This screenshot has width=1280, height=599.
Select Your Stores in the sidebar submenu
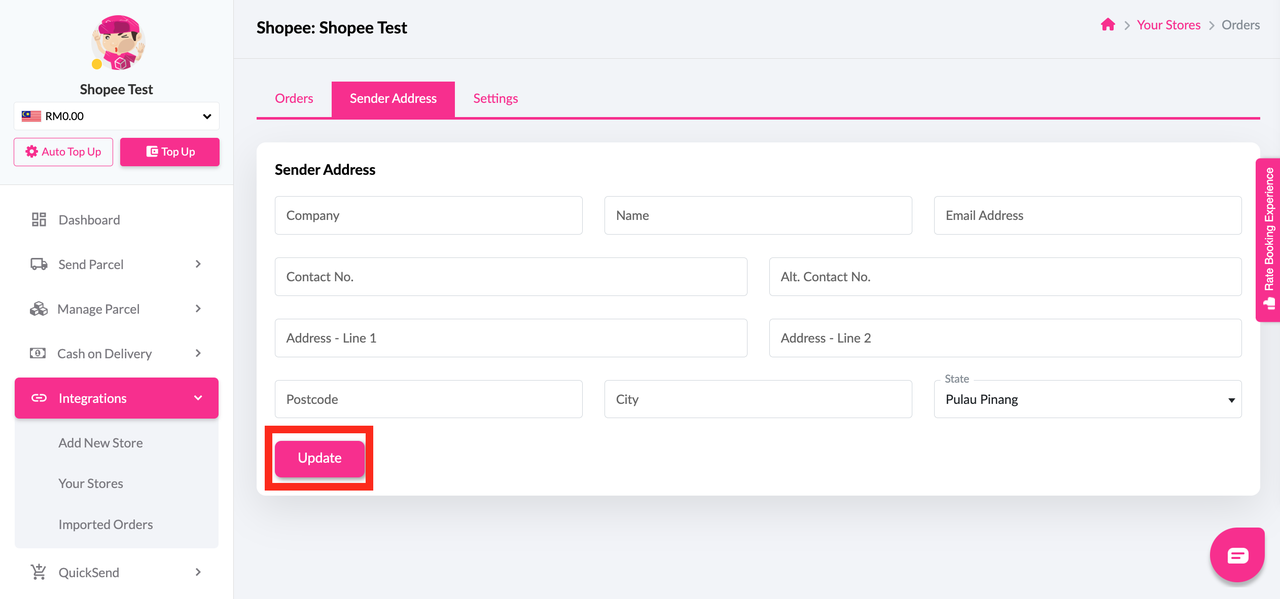(x=91, y=483)
